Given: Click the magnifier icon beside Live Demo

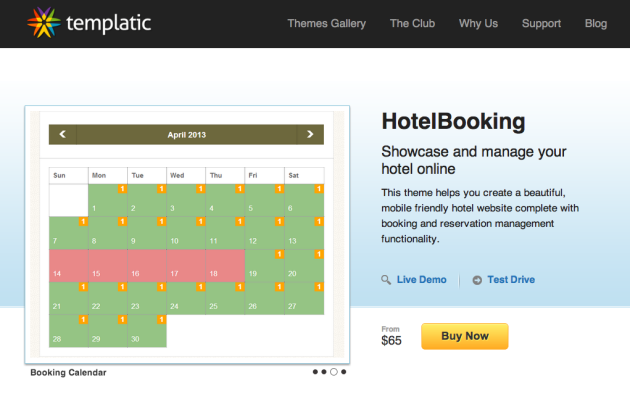Looking at the screenshot, I should 386,280.
